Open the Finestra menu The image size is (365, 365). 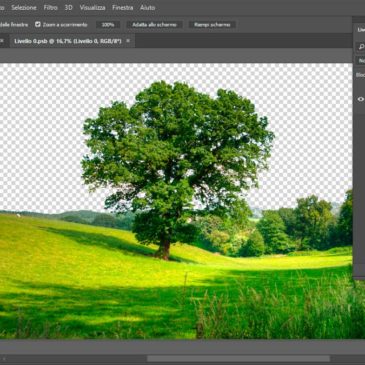(x=123, y=7)
